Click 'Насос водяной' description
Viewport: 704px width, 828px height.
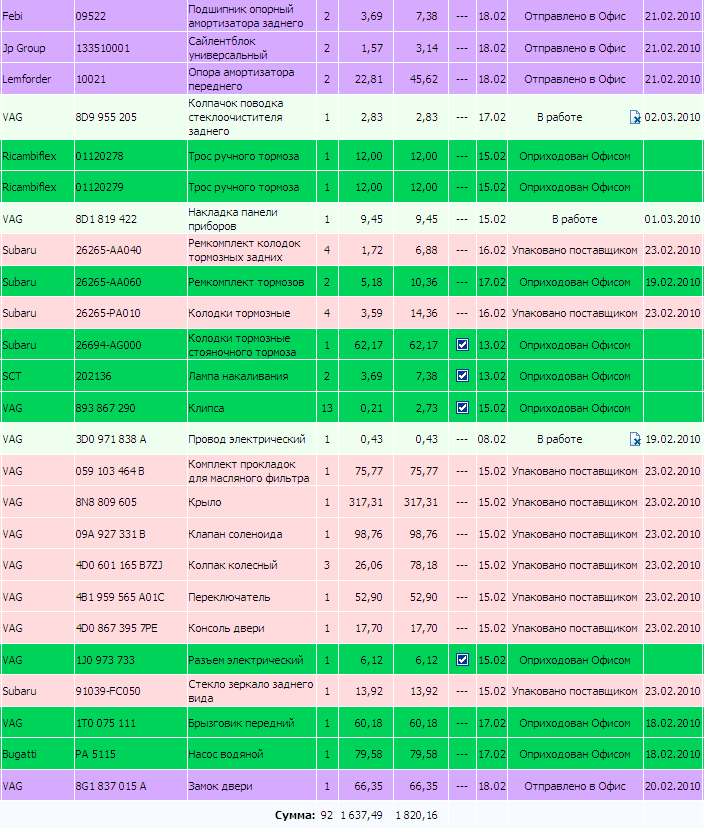tap(226, 754)
